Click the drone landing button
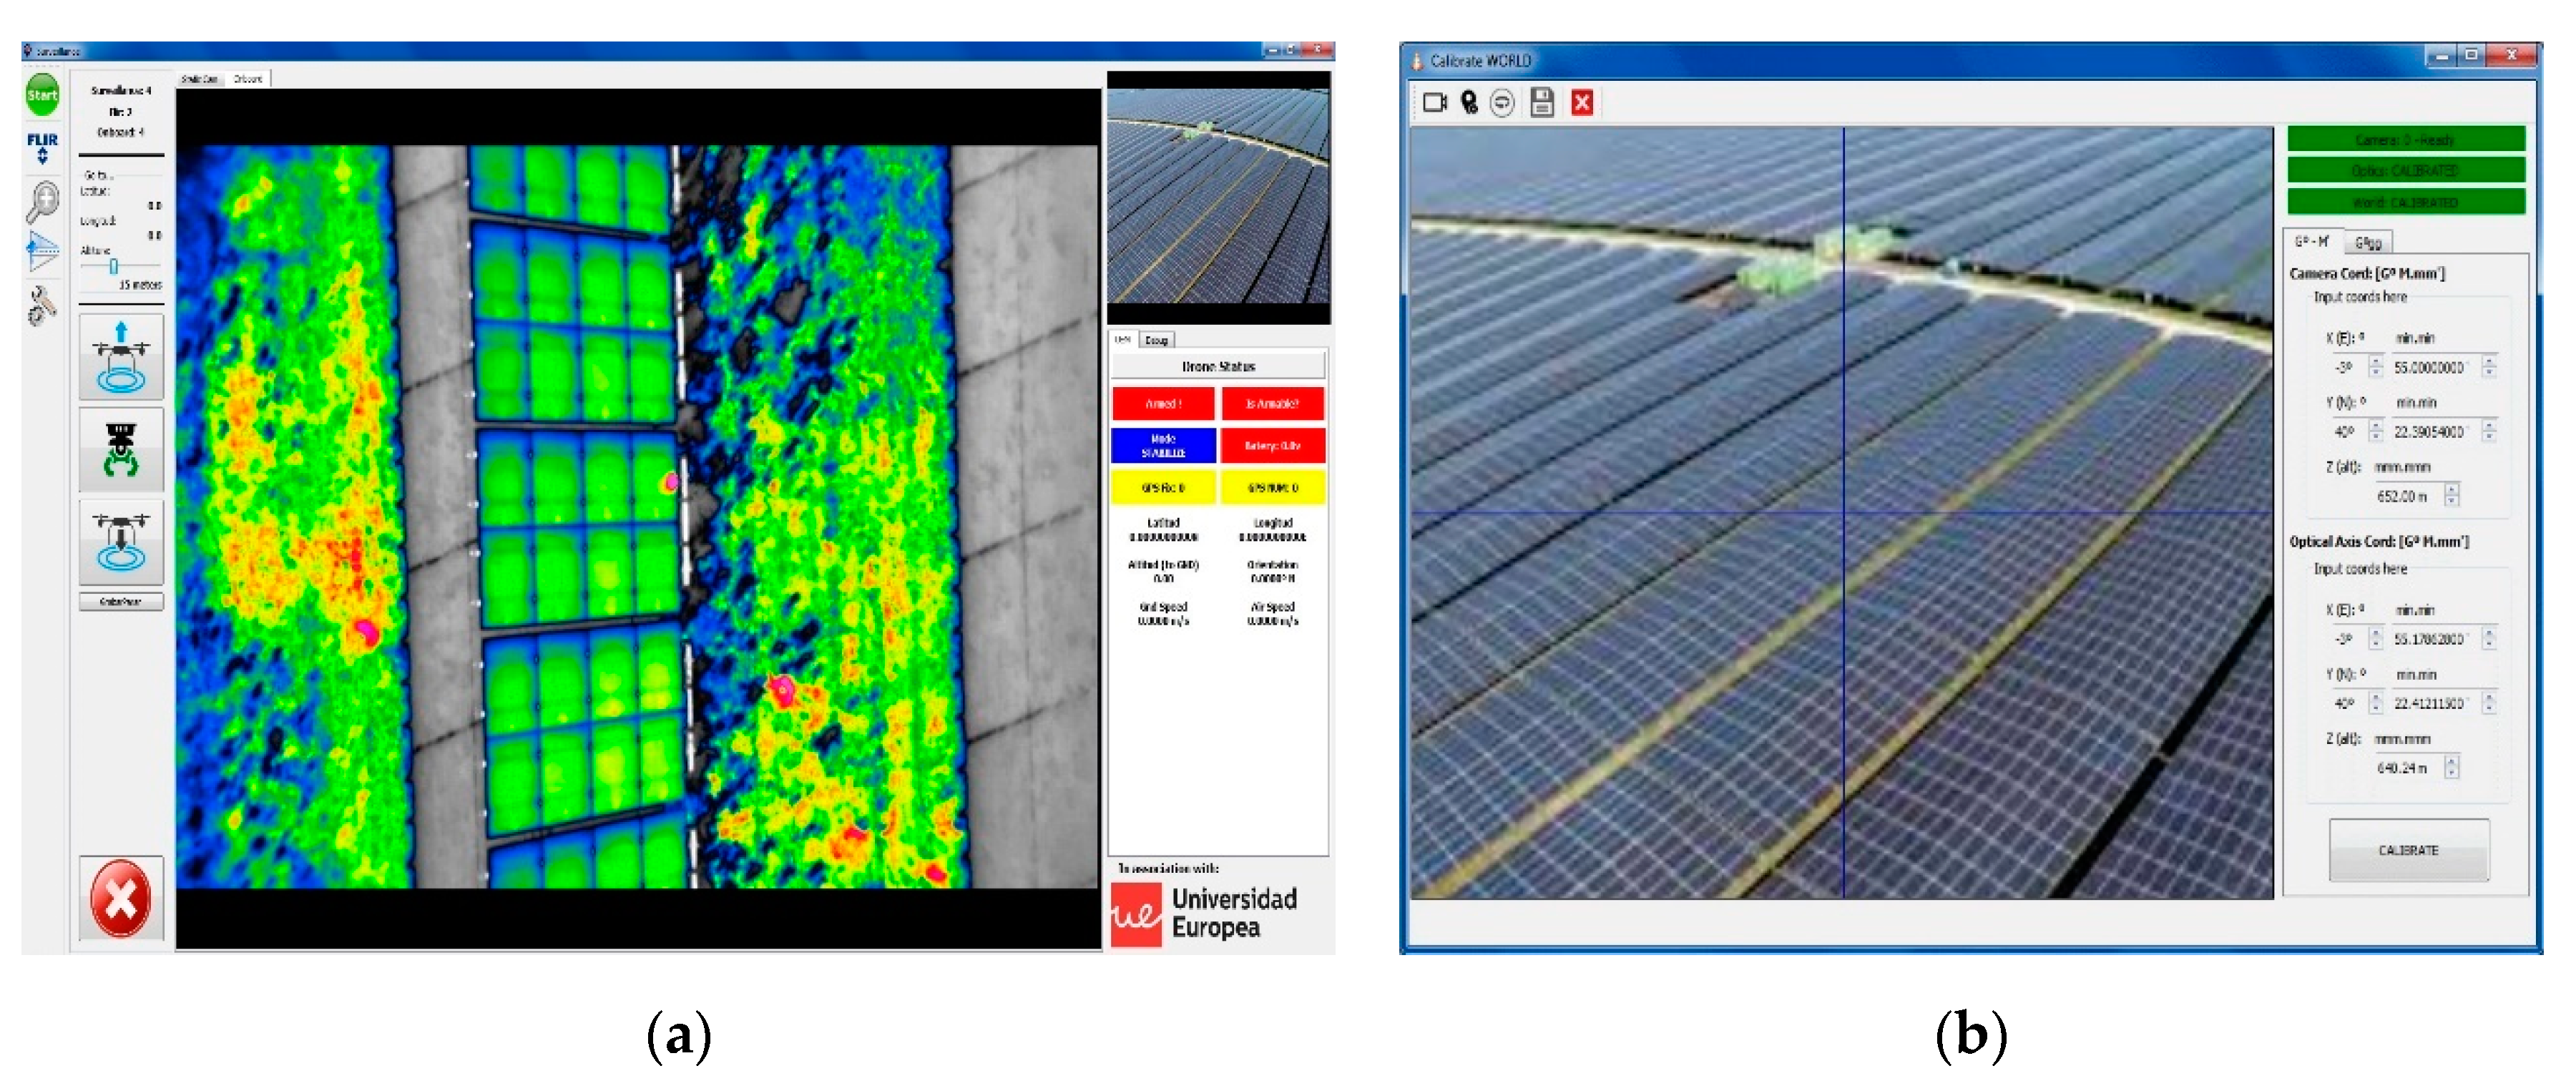Image resolution: width=2576 pixels, height=1081 pixels. [121, 542]
